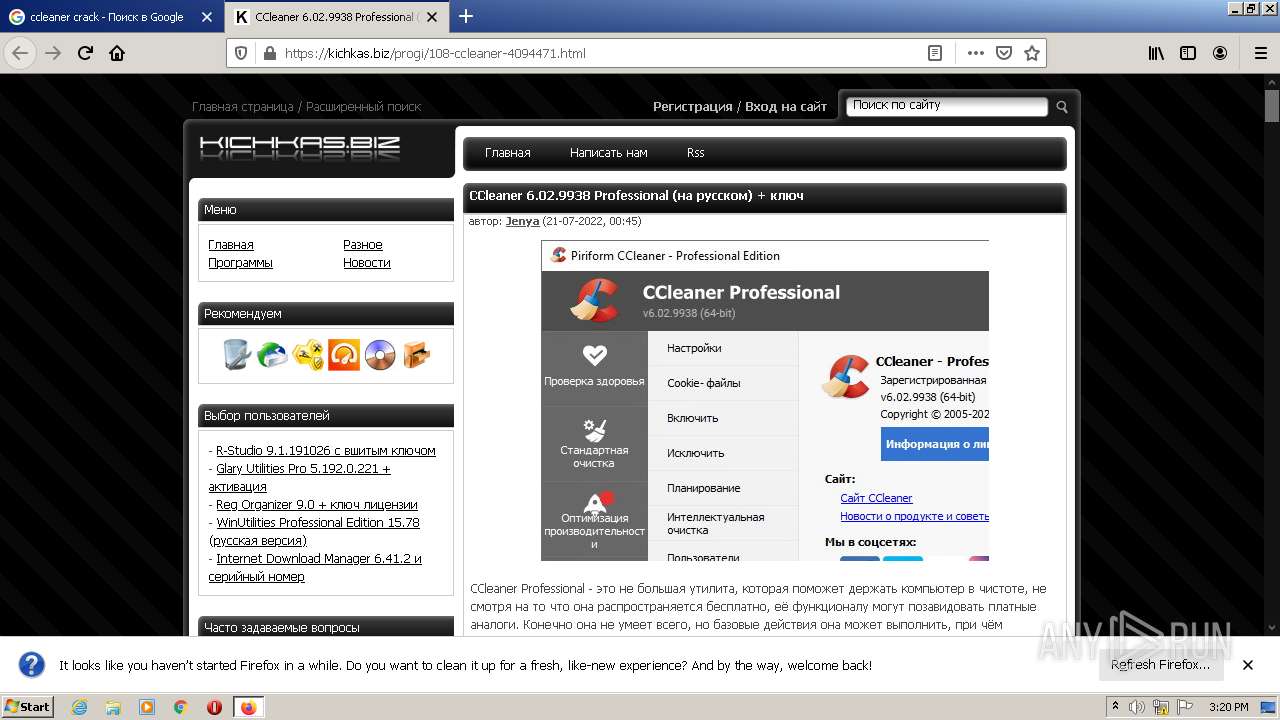Screen dimensions: 1280x720
Task: Click Главная in the Меню block
Action: [231, 244]
